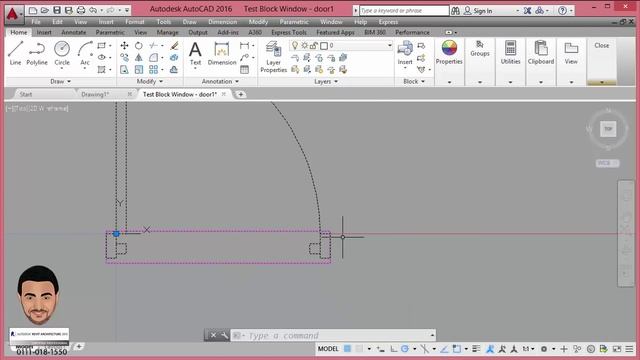Click the Scale tool icon

[139, 70]
